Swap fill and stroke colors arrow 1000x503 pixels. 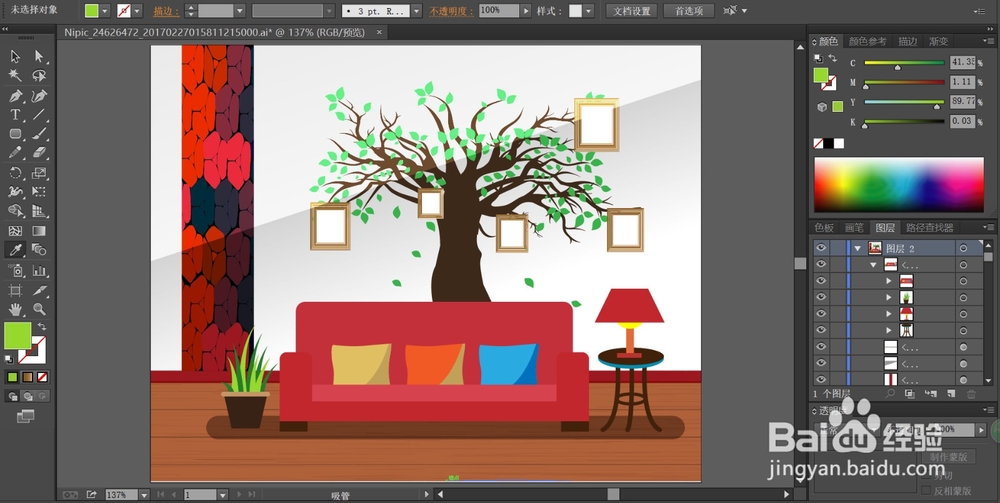42,326
